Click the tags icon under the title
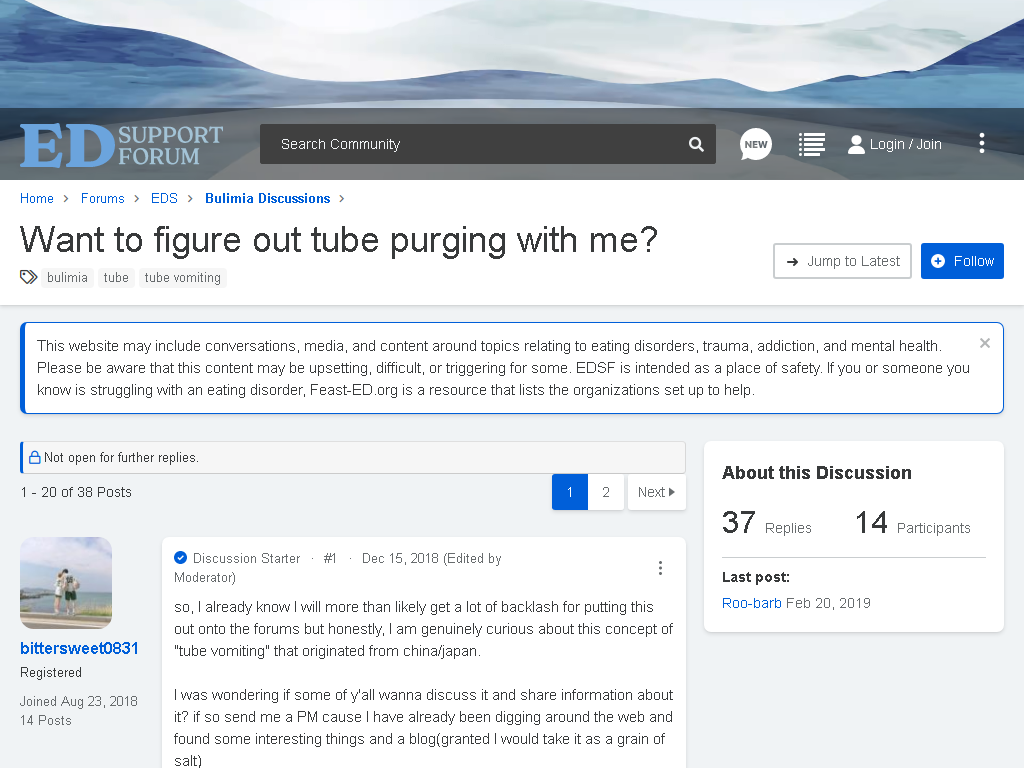Screen dimensions: 1024x768 click(x=29, y=278)
